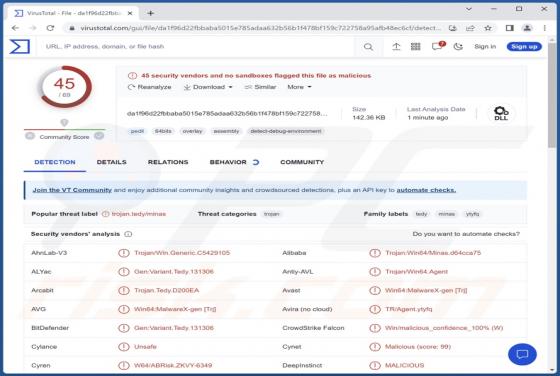Expand the Download dropdown
The width and height of the screenshot is (560, 376).
click(x=208, y=87)
